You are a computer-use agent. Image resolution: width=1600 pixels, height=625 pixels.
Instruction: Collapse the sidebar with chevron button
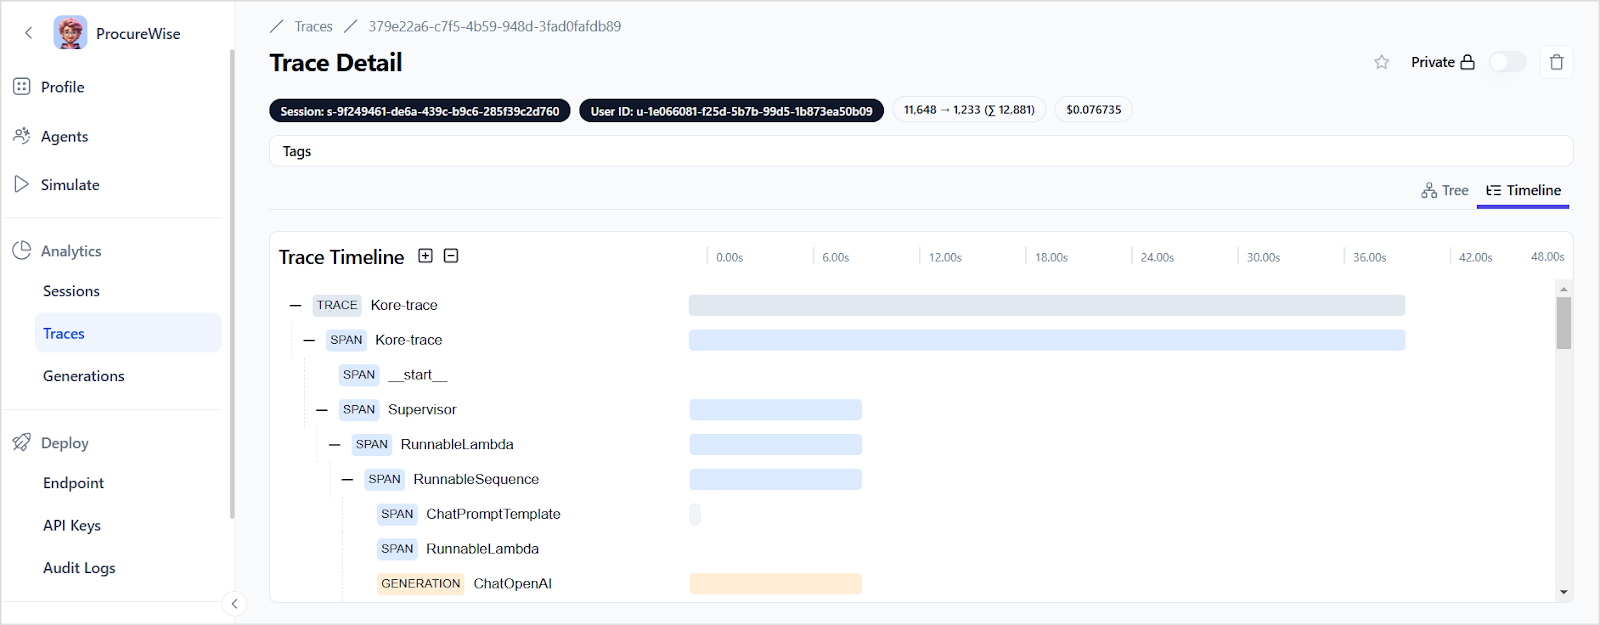point(234,604)
